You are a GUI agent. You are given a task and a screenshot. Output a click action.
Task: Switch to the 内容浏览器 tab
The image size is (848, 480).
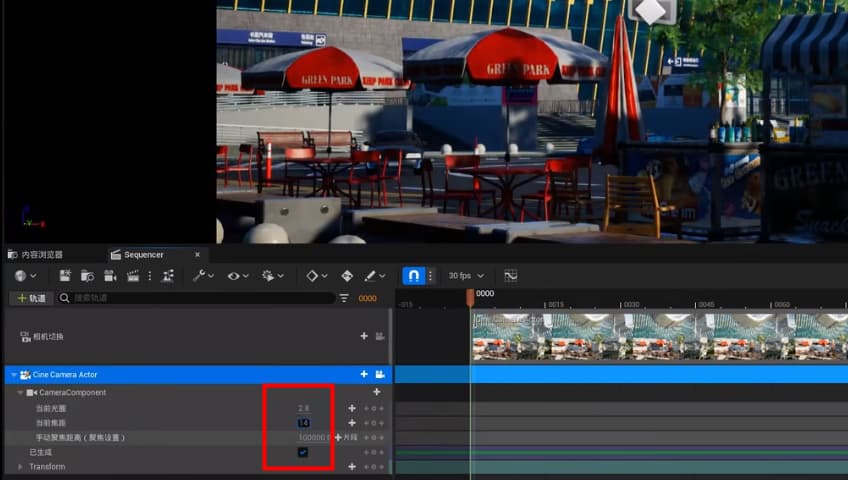tap(36, 255)
